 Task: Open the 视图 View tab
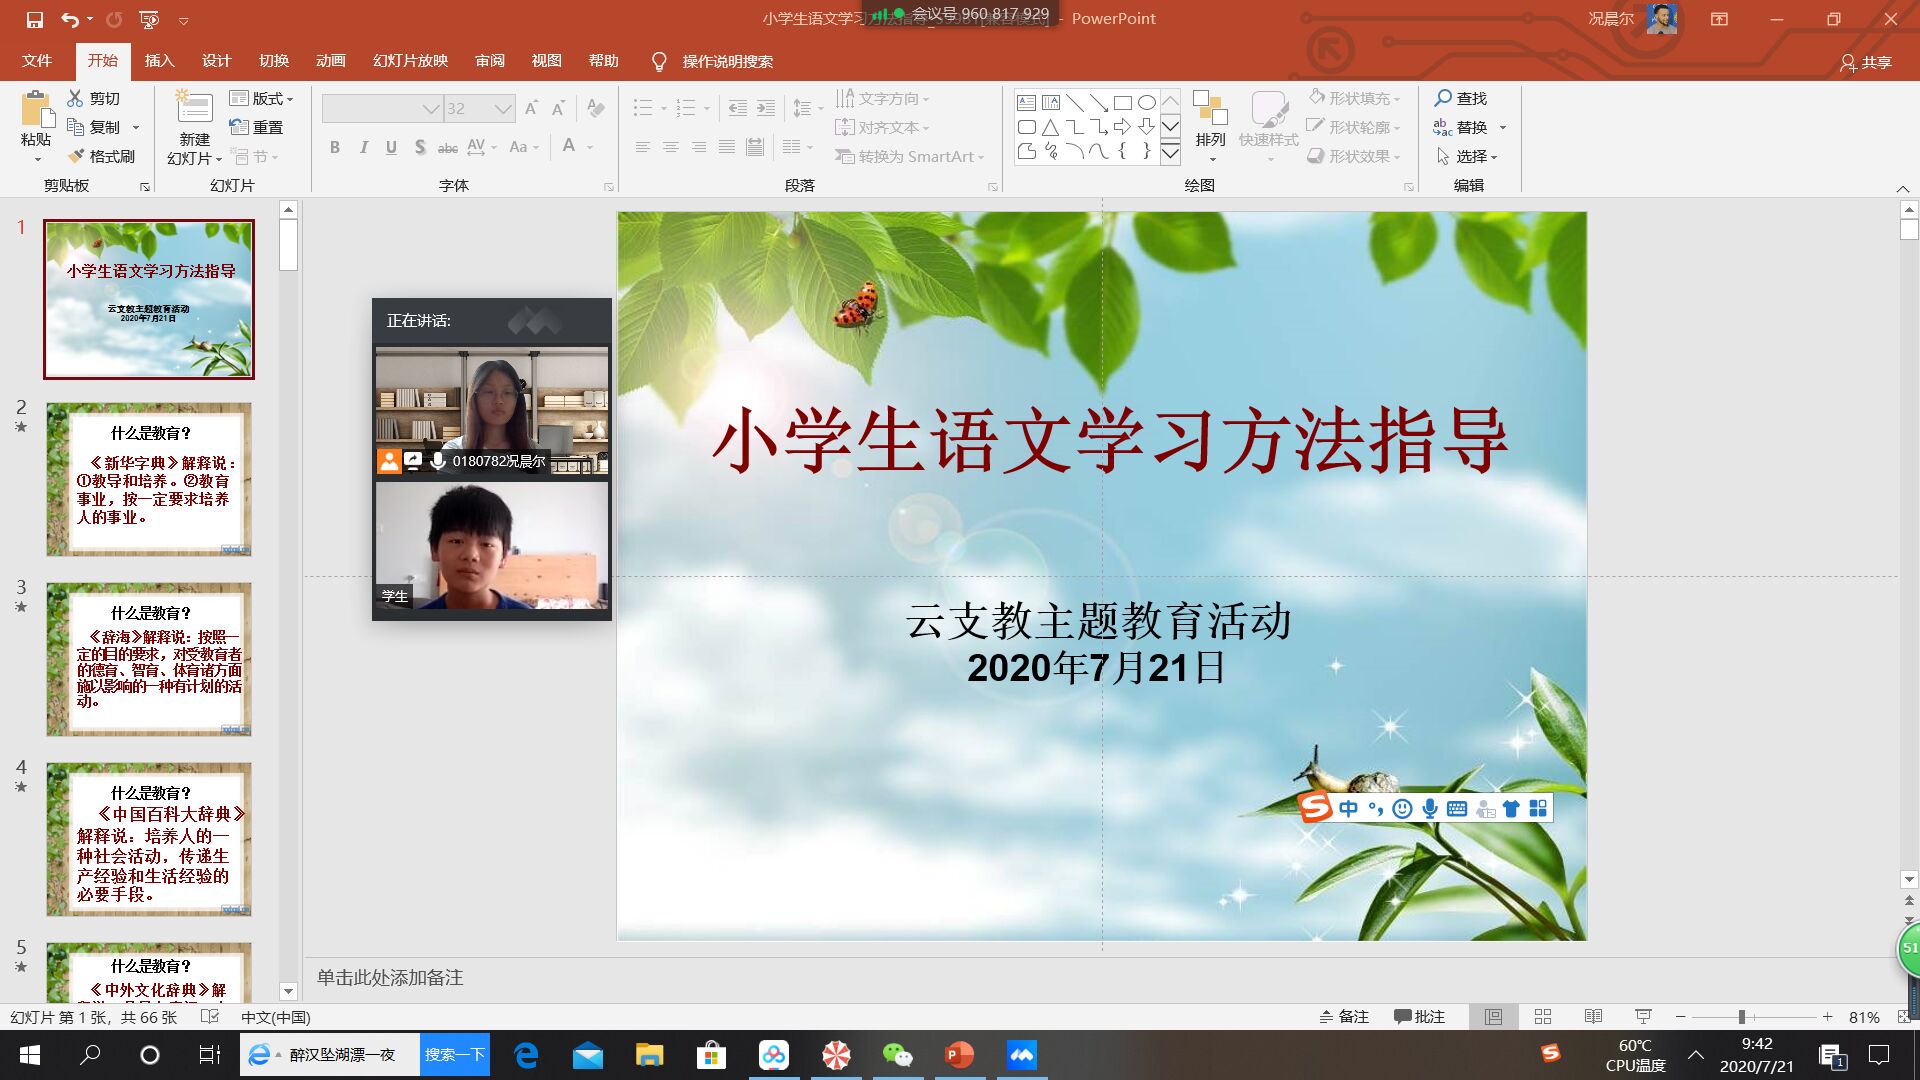coord(546,61)
